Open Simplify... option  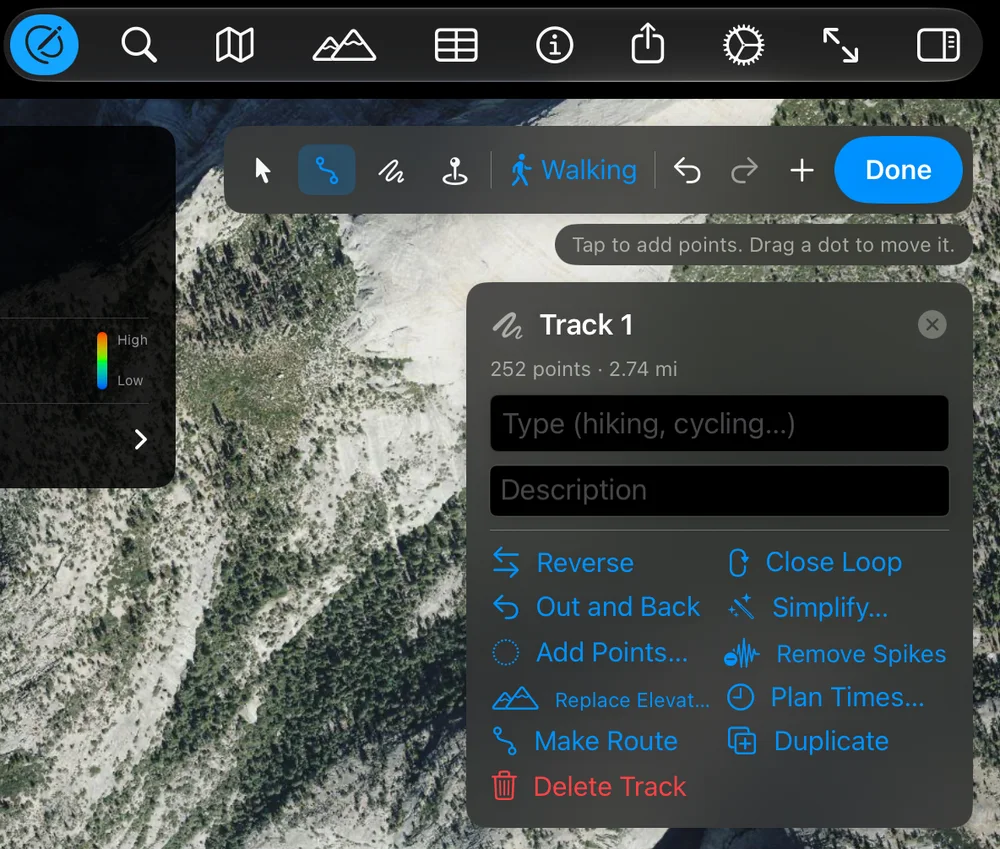coord(807,607)
